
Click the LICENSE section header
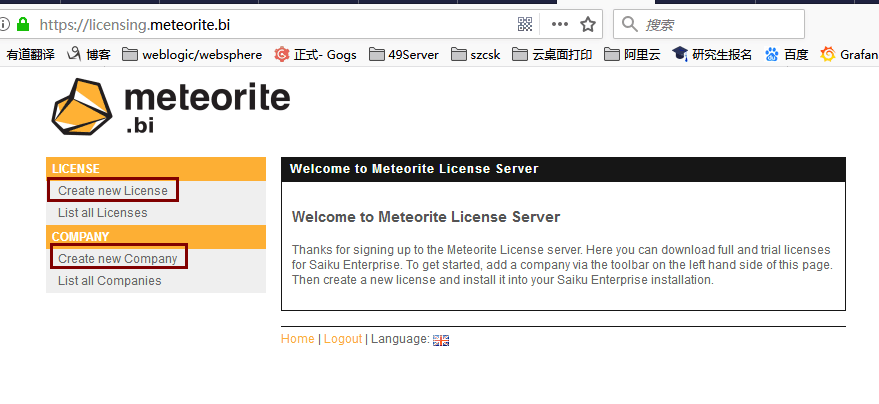(156, 169)
